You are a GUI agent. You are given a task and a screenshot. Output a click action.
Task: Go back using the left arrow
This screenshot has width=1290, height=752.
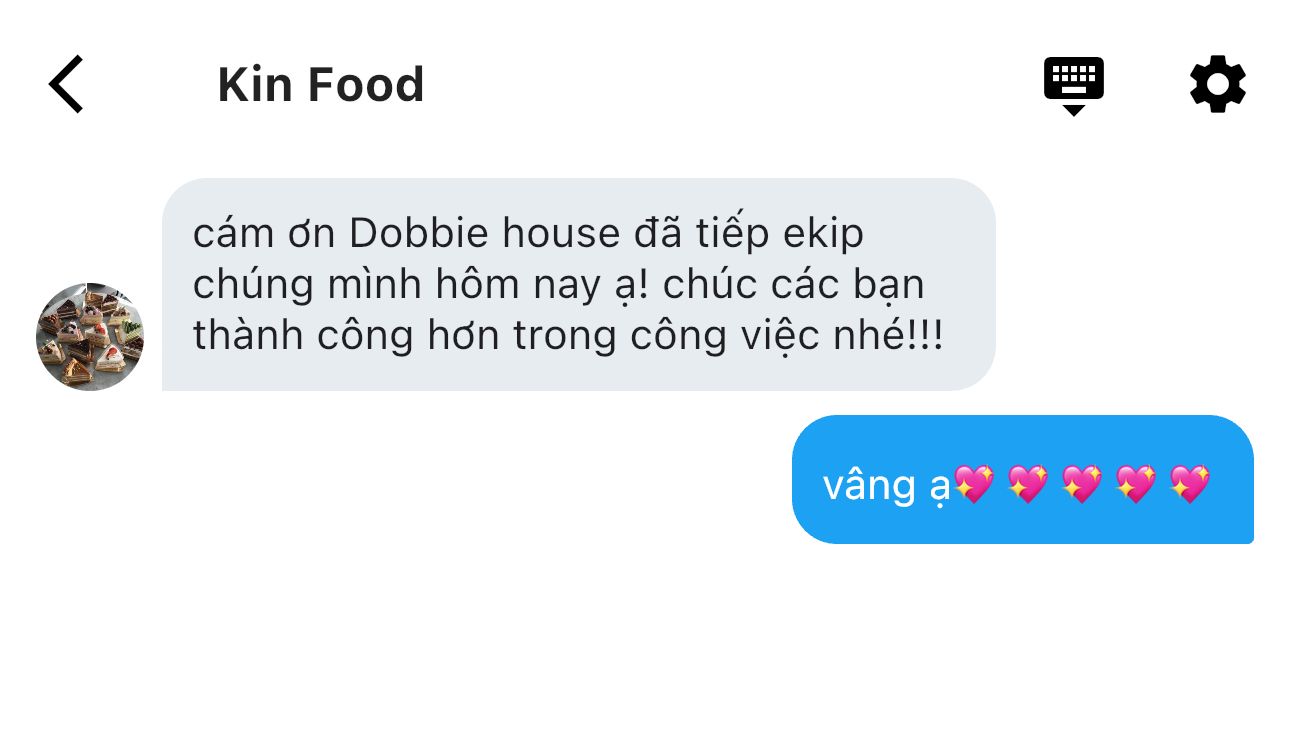click(66, 84)
